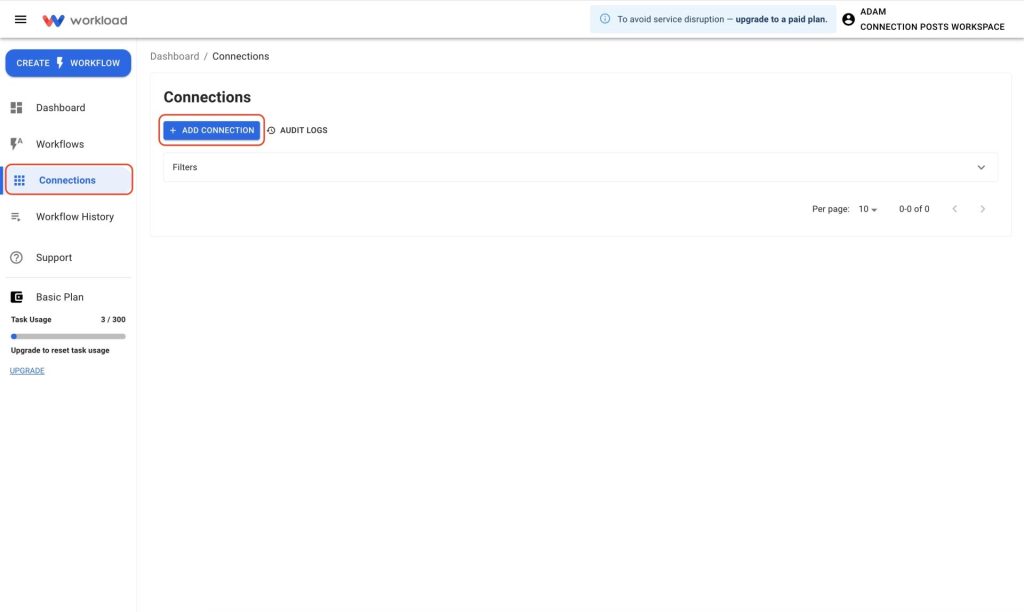Click the Dashboard breadcrumb link
This screenshot has width=1024, height=612.
coord(174,56)
